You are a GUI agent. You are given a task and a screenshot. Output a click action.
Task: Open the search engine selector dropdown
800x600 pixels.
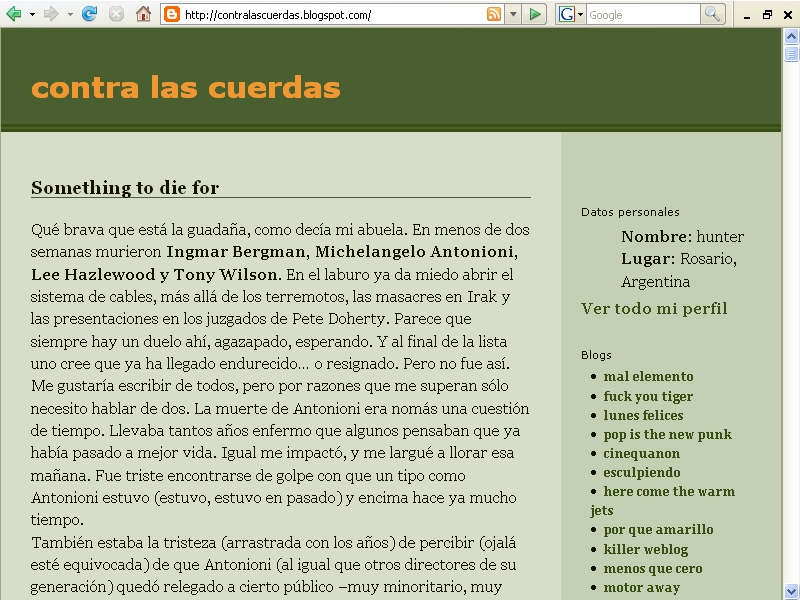pos(580,14)
